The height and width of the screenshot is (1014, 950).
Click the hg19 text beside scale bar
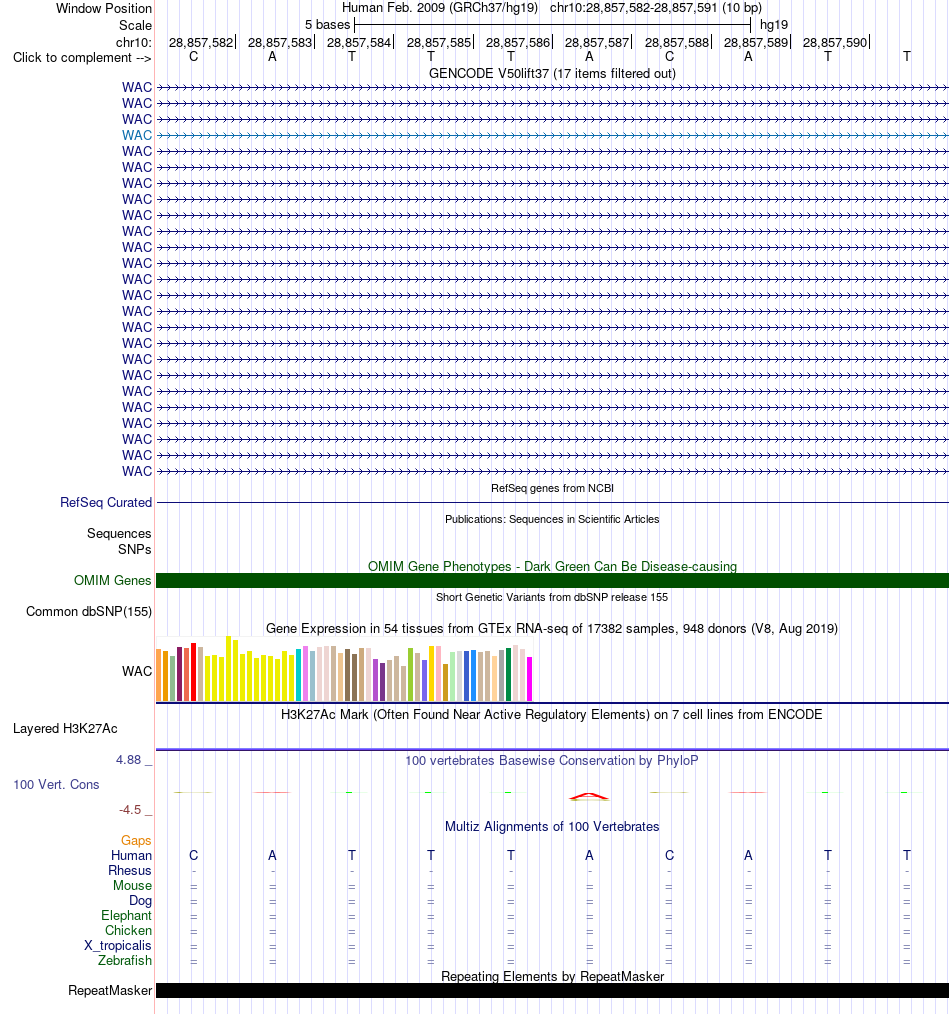pyautogui.click(x=774, y=25)
